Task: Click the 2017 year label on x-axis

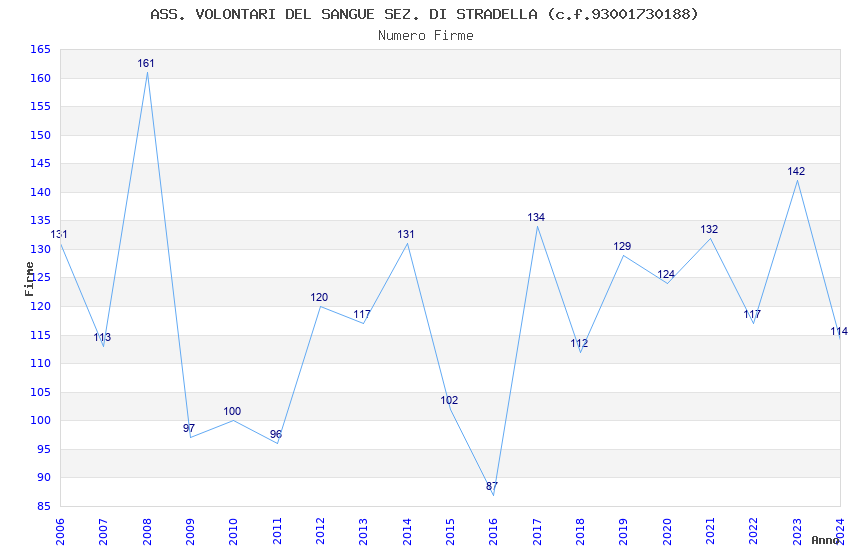Action: click(537, 532)
